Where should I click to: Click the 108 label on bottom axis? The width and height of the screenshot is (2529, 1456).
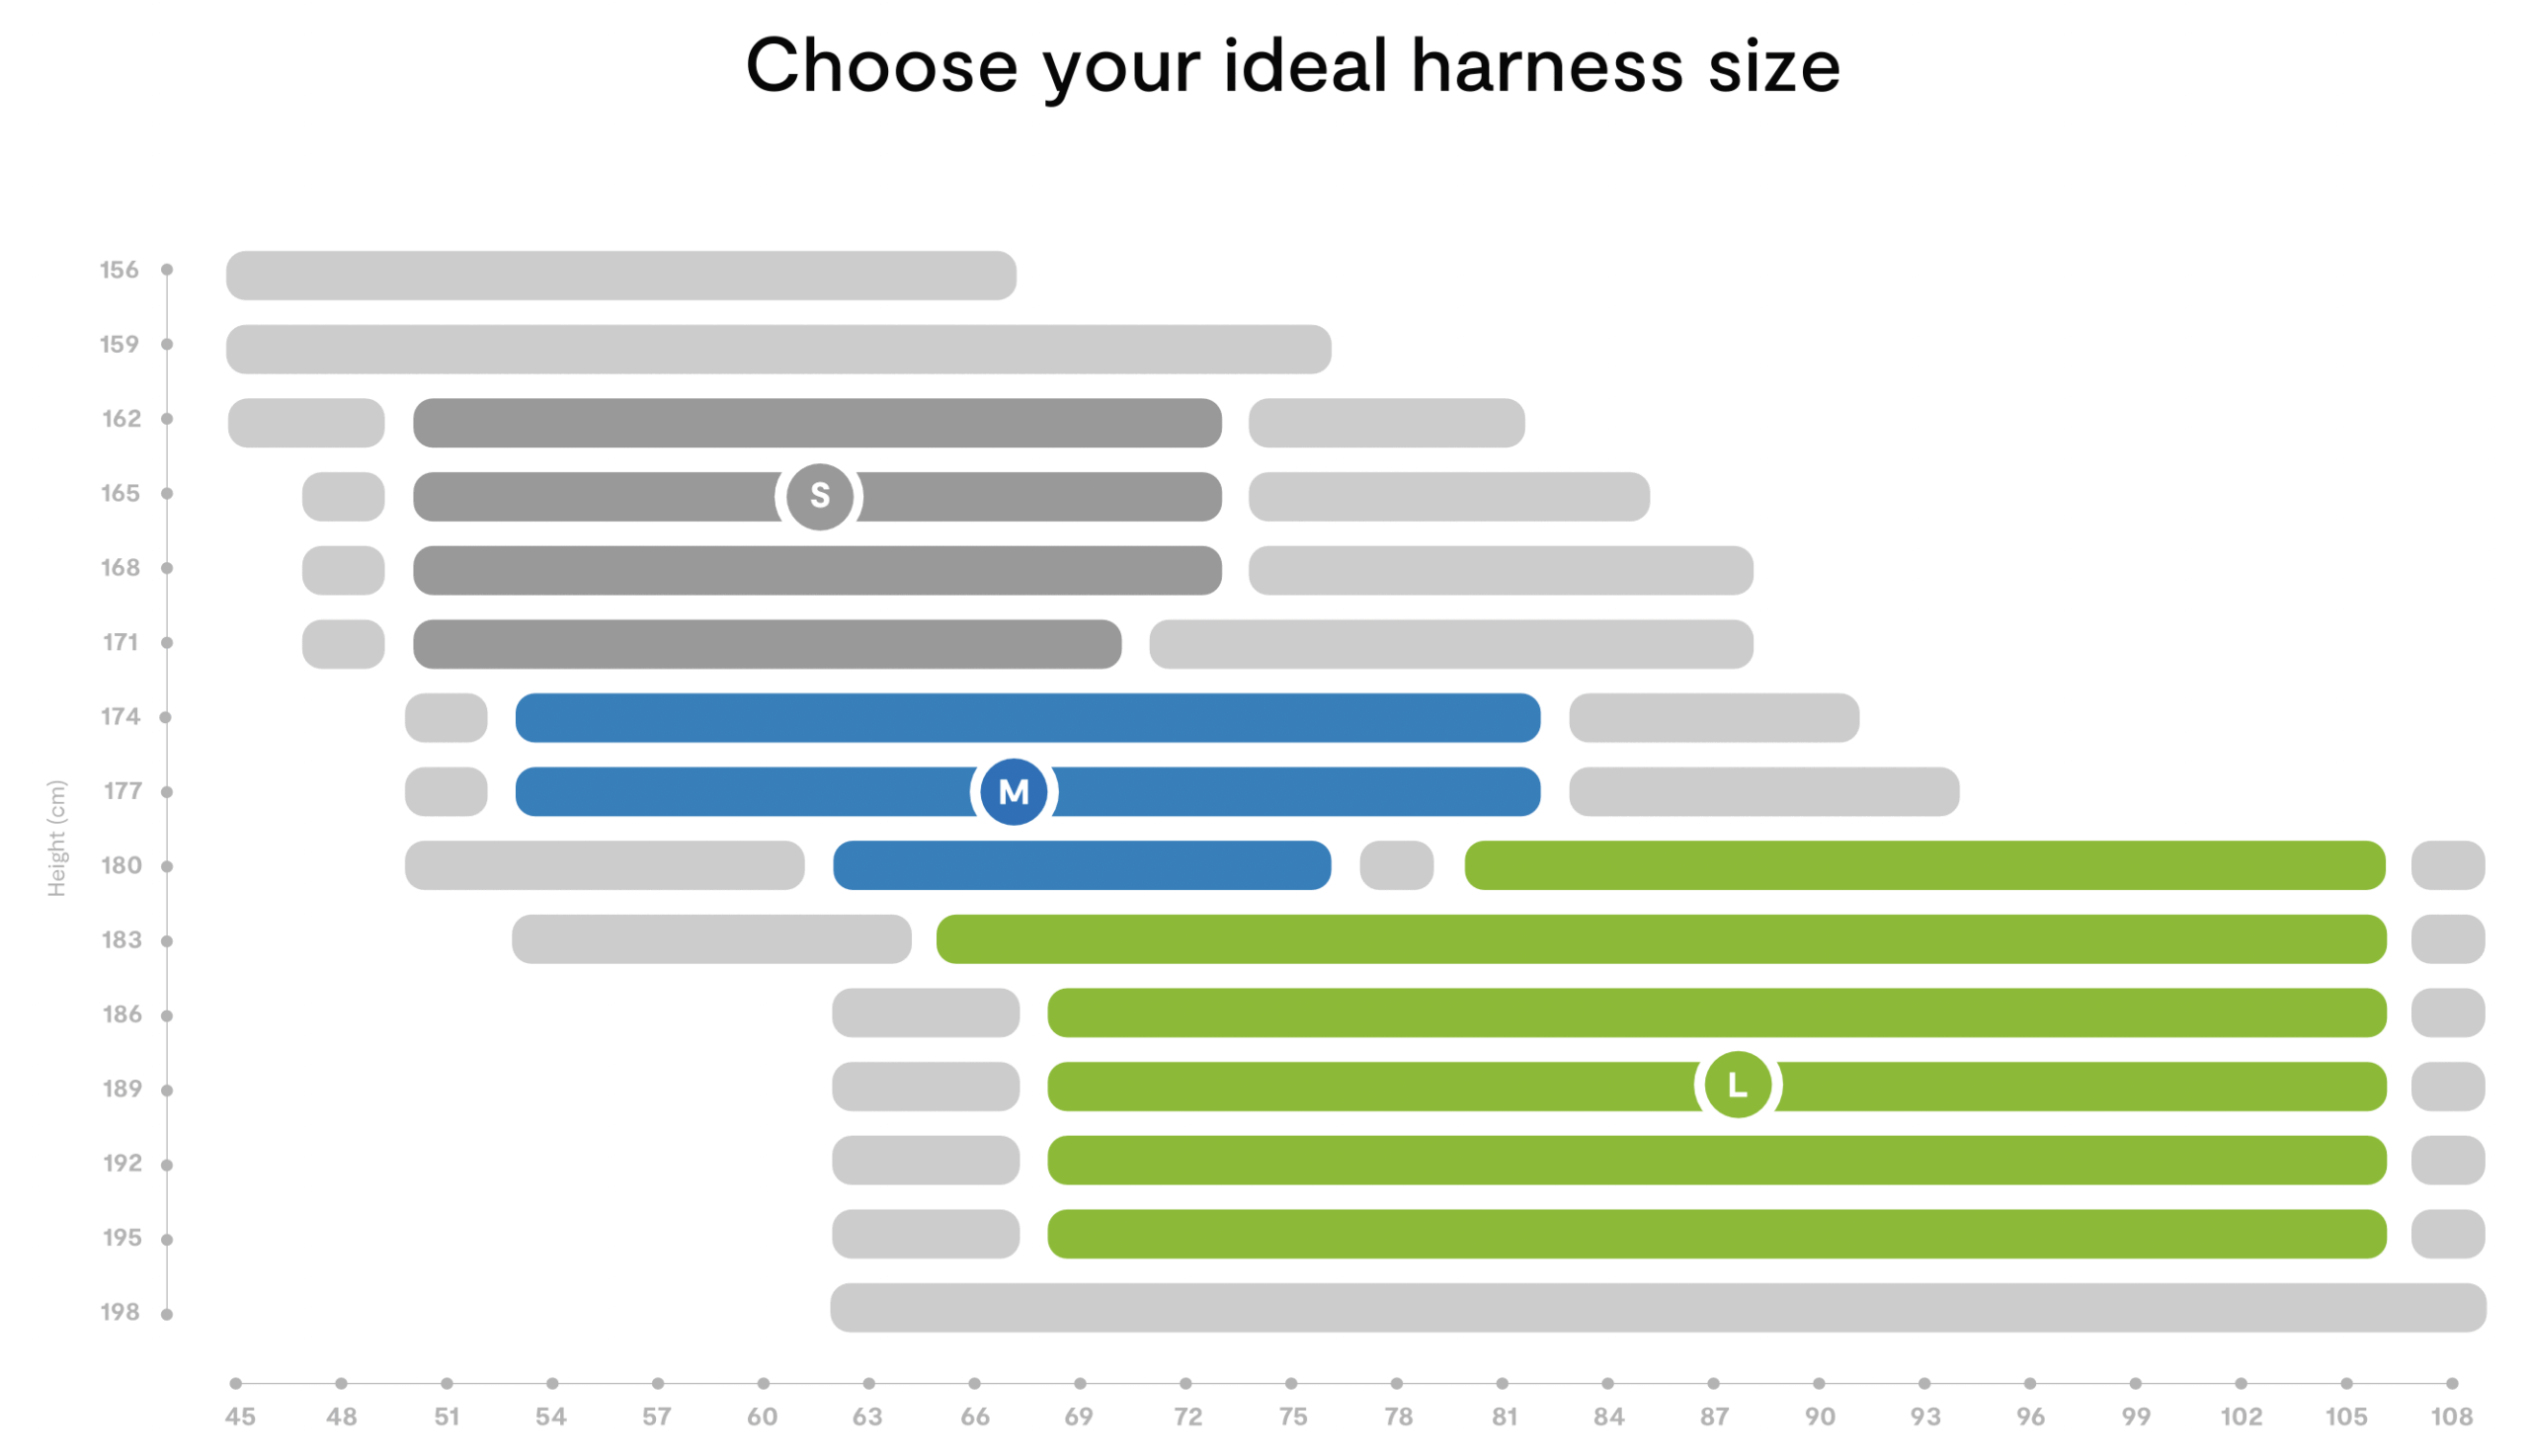[2451, 1417]
